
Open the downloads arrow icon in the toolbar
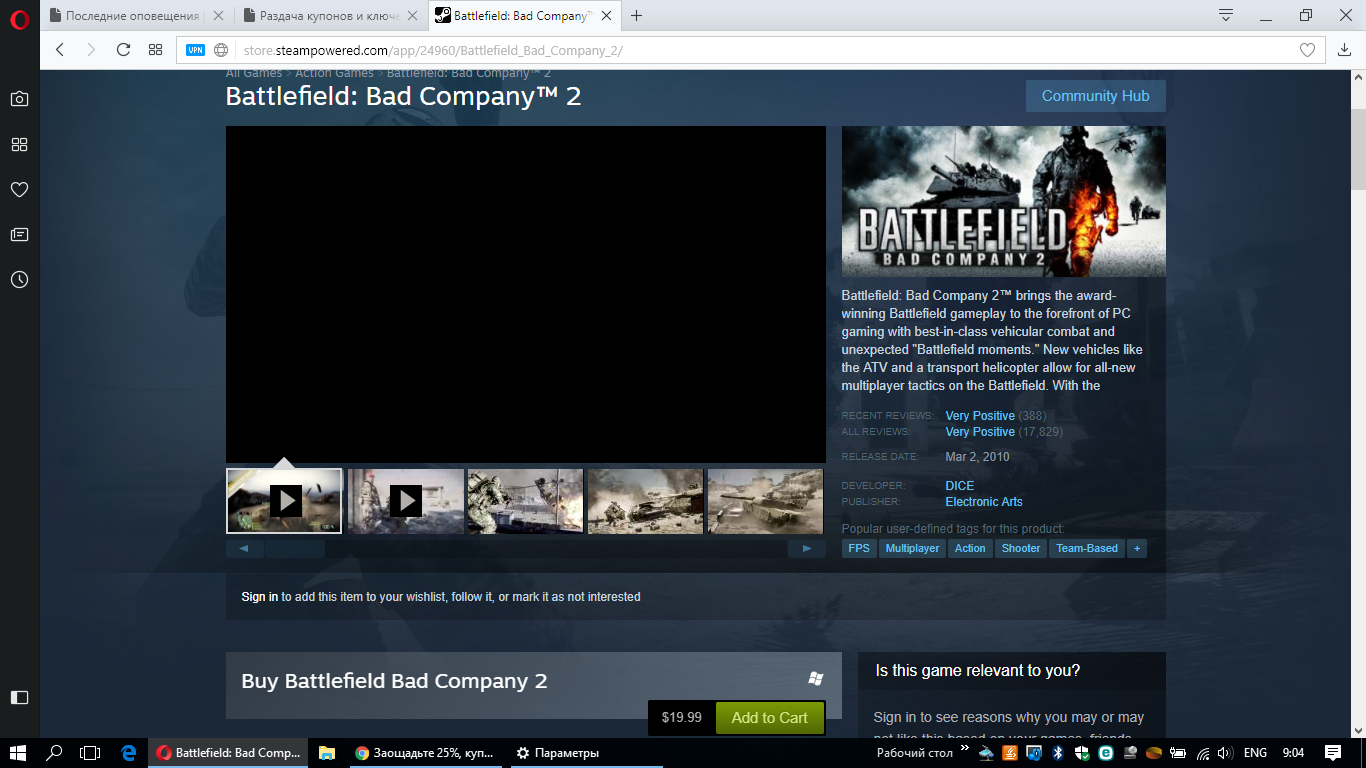tap(1344, 50)
